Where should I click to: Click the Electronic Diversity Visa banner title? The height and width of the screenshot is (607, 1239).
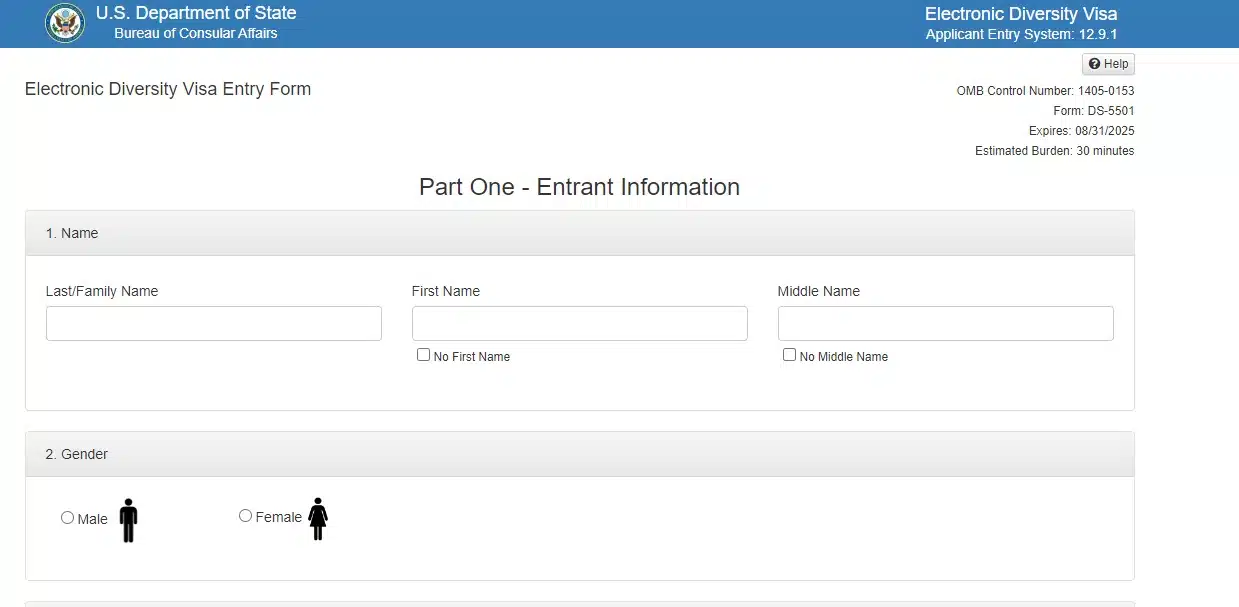pos(1020,14)
